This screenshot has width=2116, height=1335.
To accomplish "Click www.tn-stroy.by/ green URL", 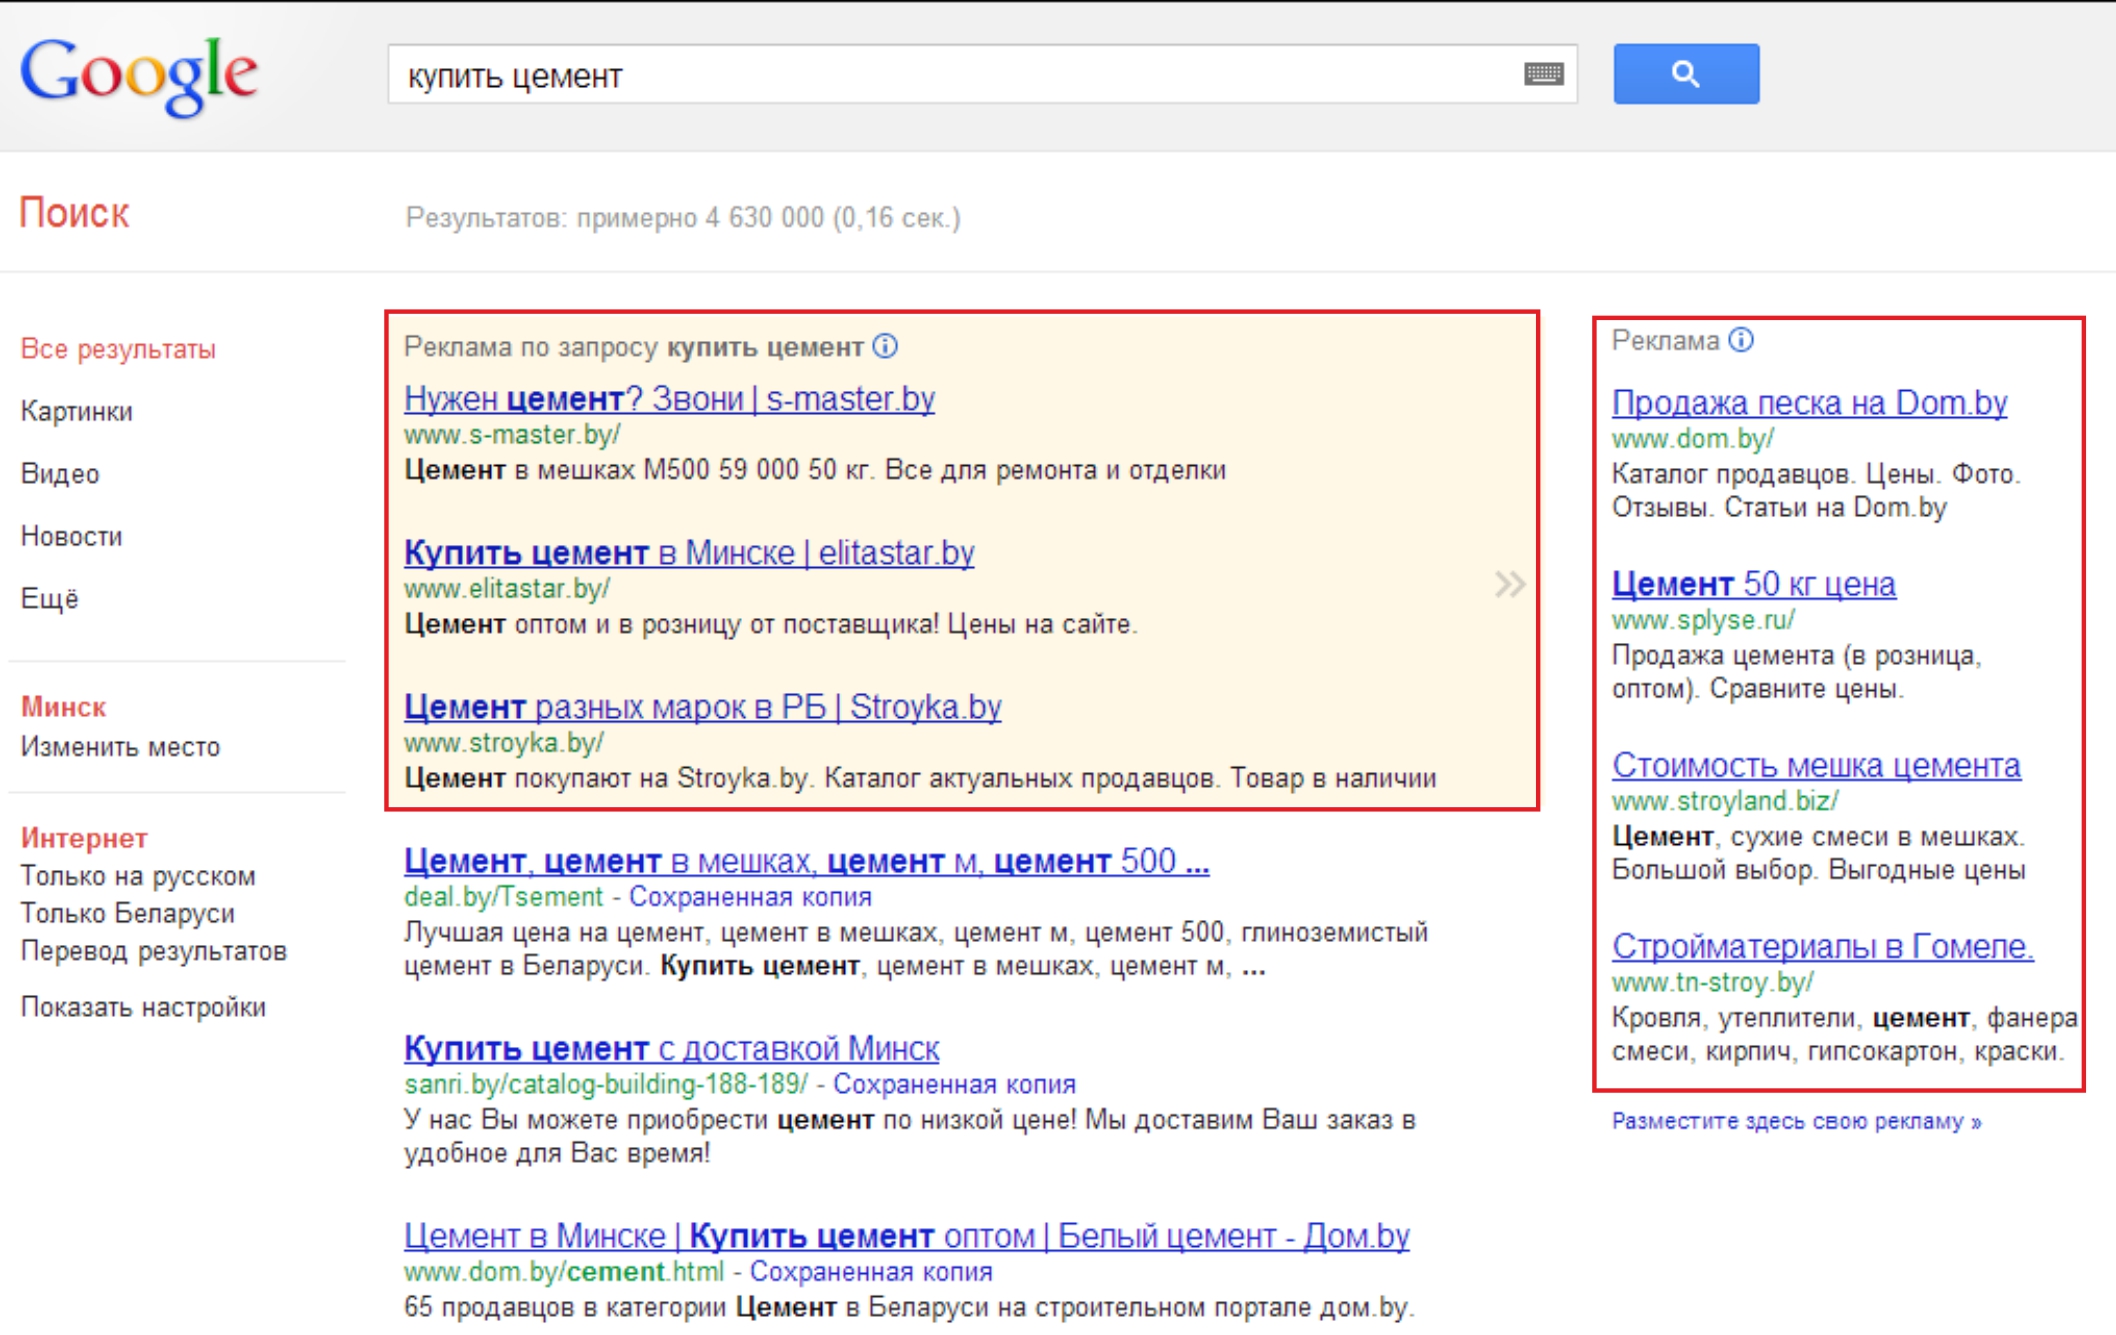I will point(1712,983).
